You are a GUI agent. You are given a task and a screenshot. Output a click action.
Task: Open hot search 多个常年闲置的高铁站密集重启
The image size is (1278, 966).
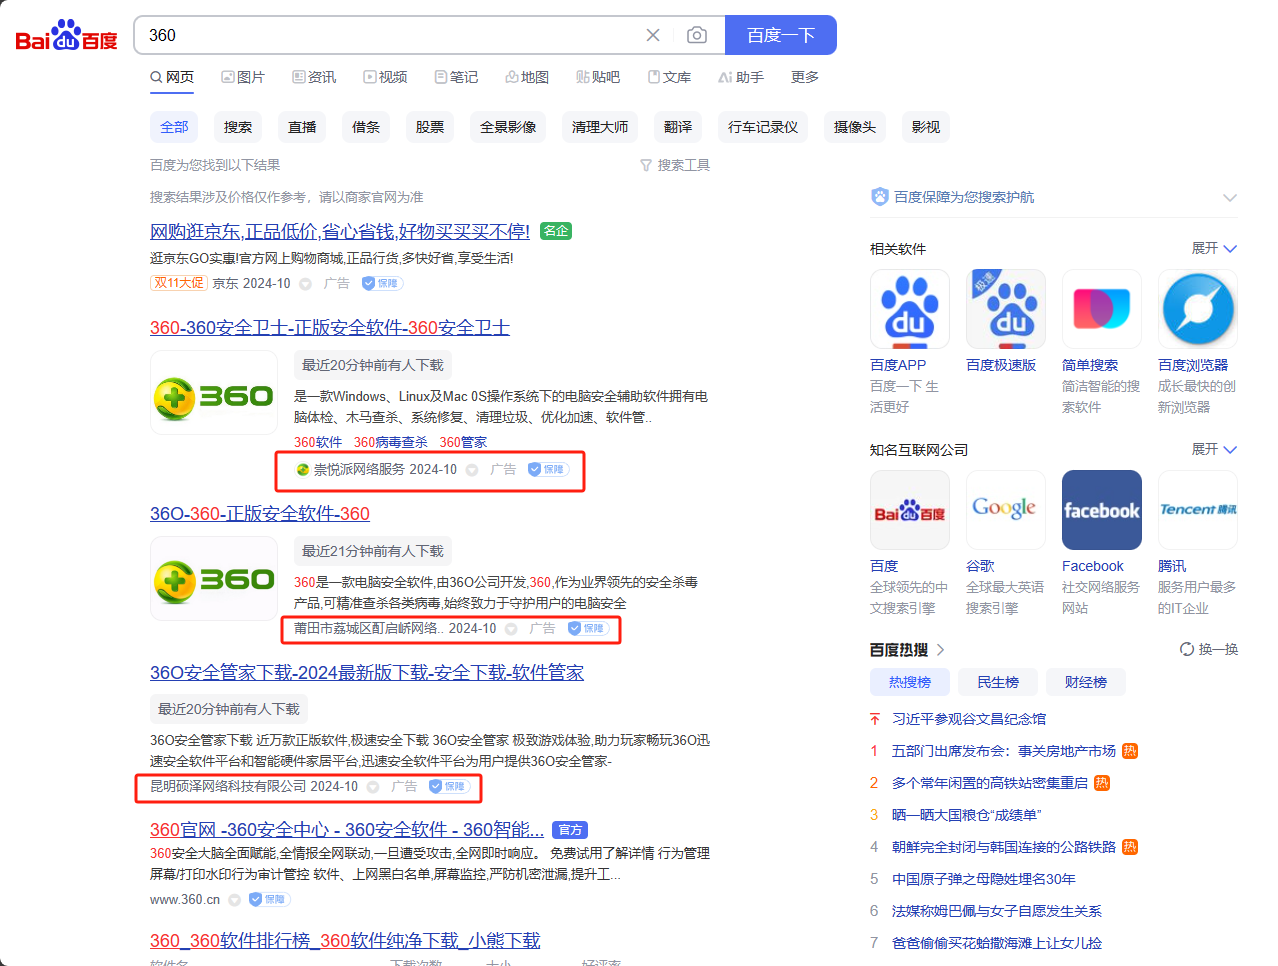point(990,783)
